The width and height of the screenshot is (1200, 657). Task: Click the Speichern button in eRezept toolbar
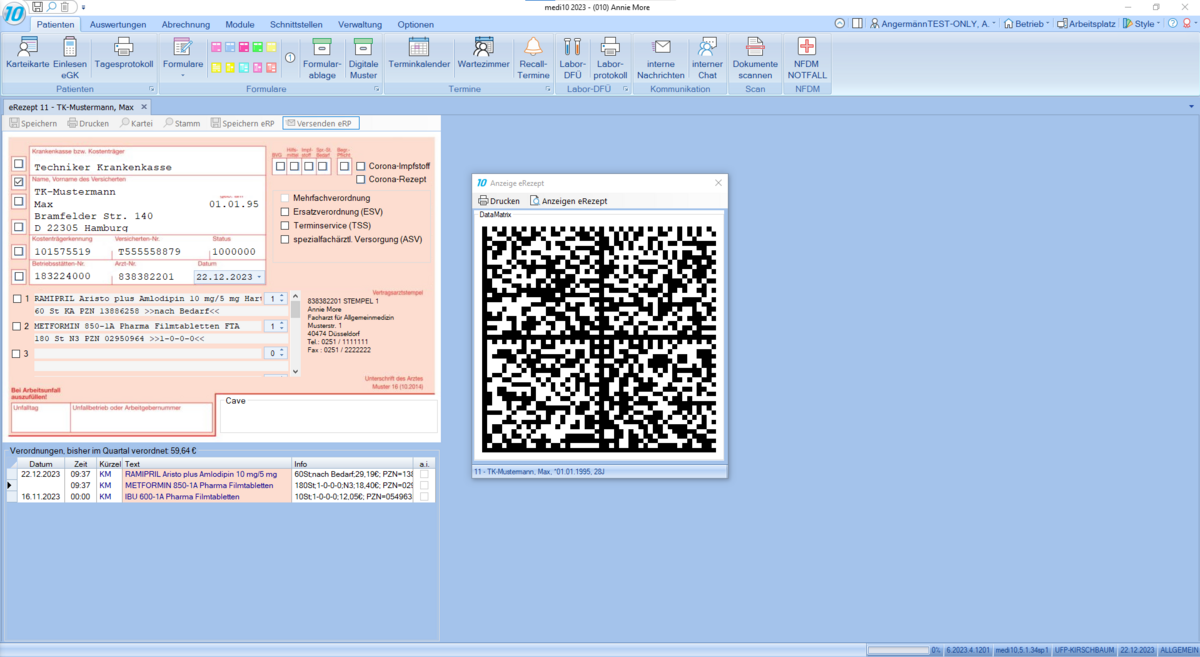[x=33, y=123]
